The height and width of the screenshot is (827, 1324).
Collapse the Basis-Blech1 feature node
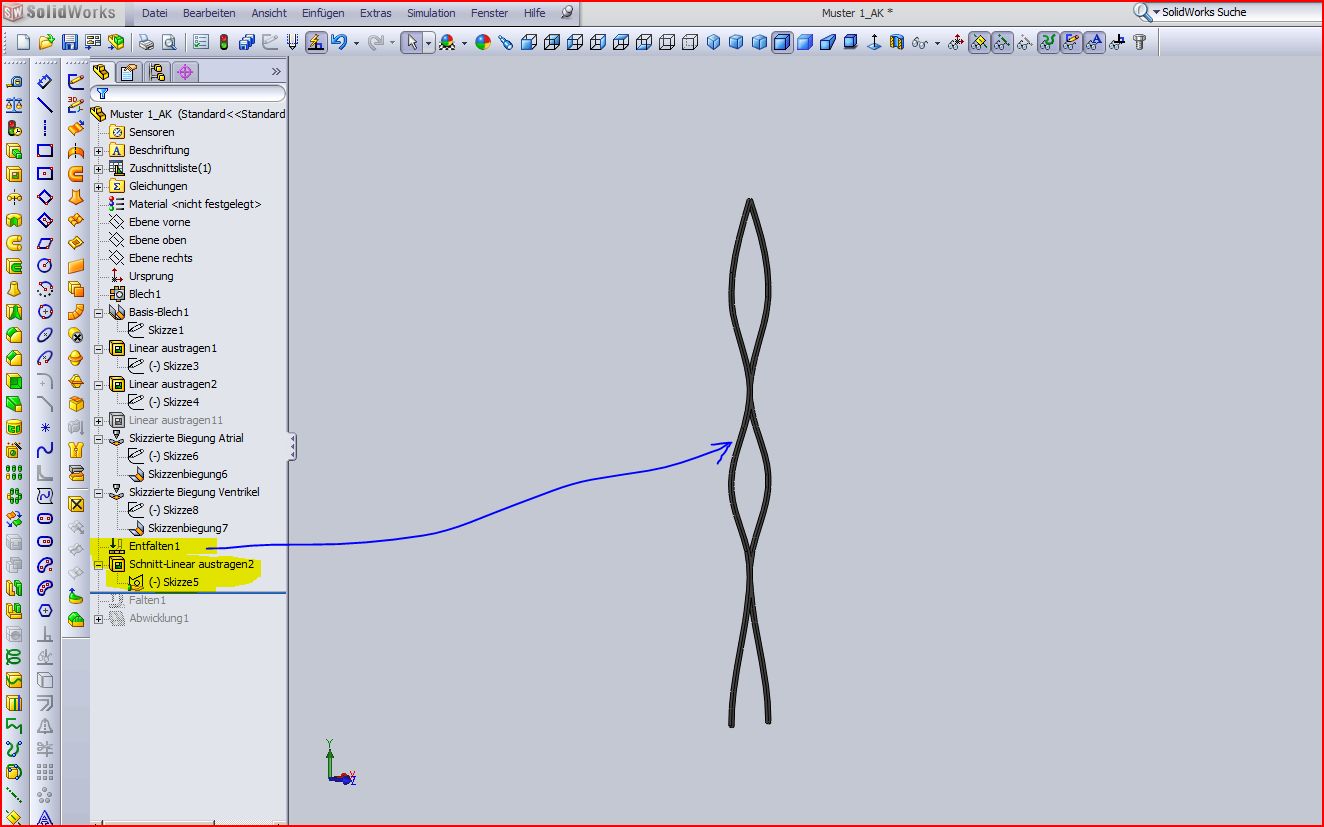point(99,313)
